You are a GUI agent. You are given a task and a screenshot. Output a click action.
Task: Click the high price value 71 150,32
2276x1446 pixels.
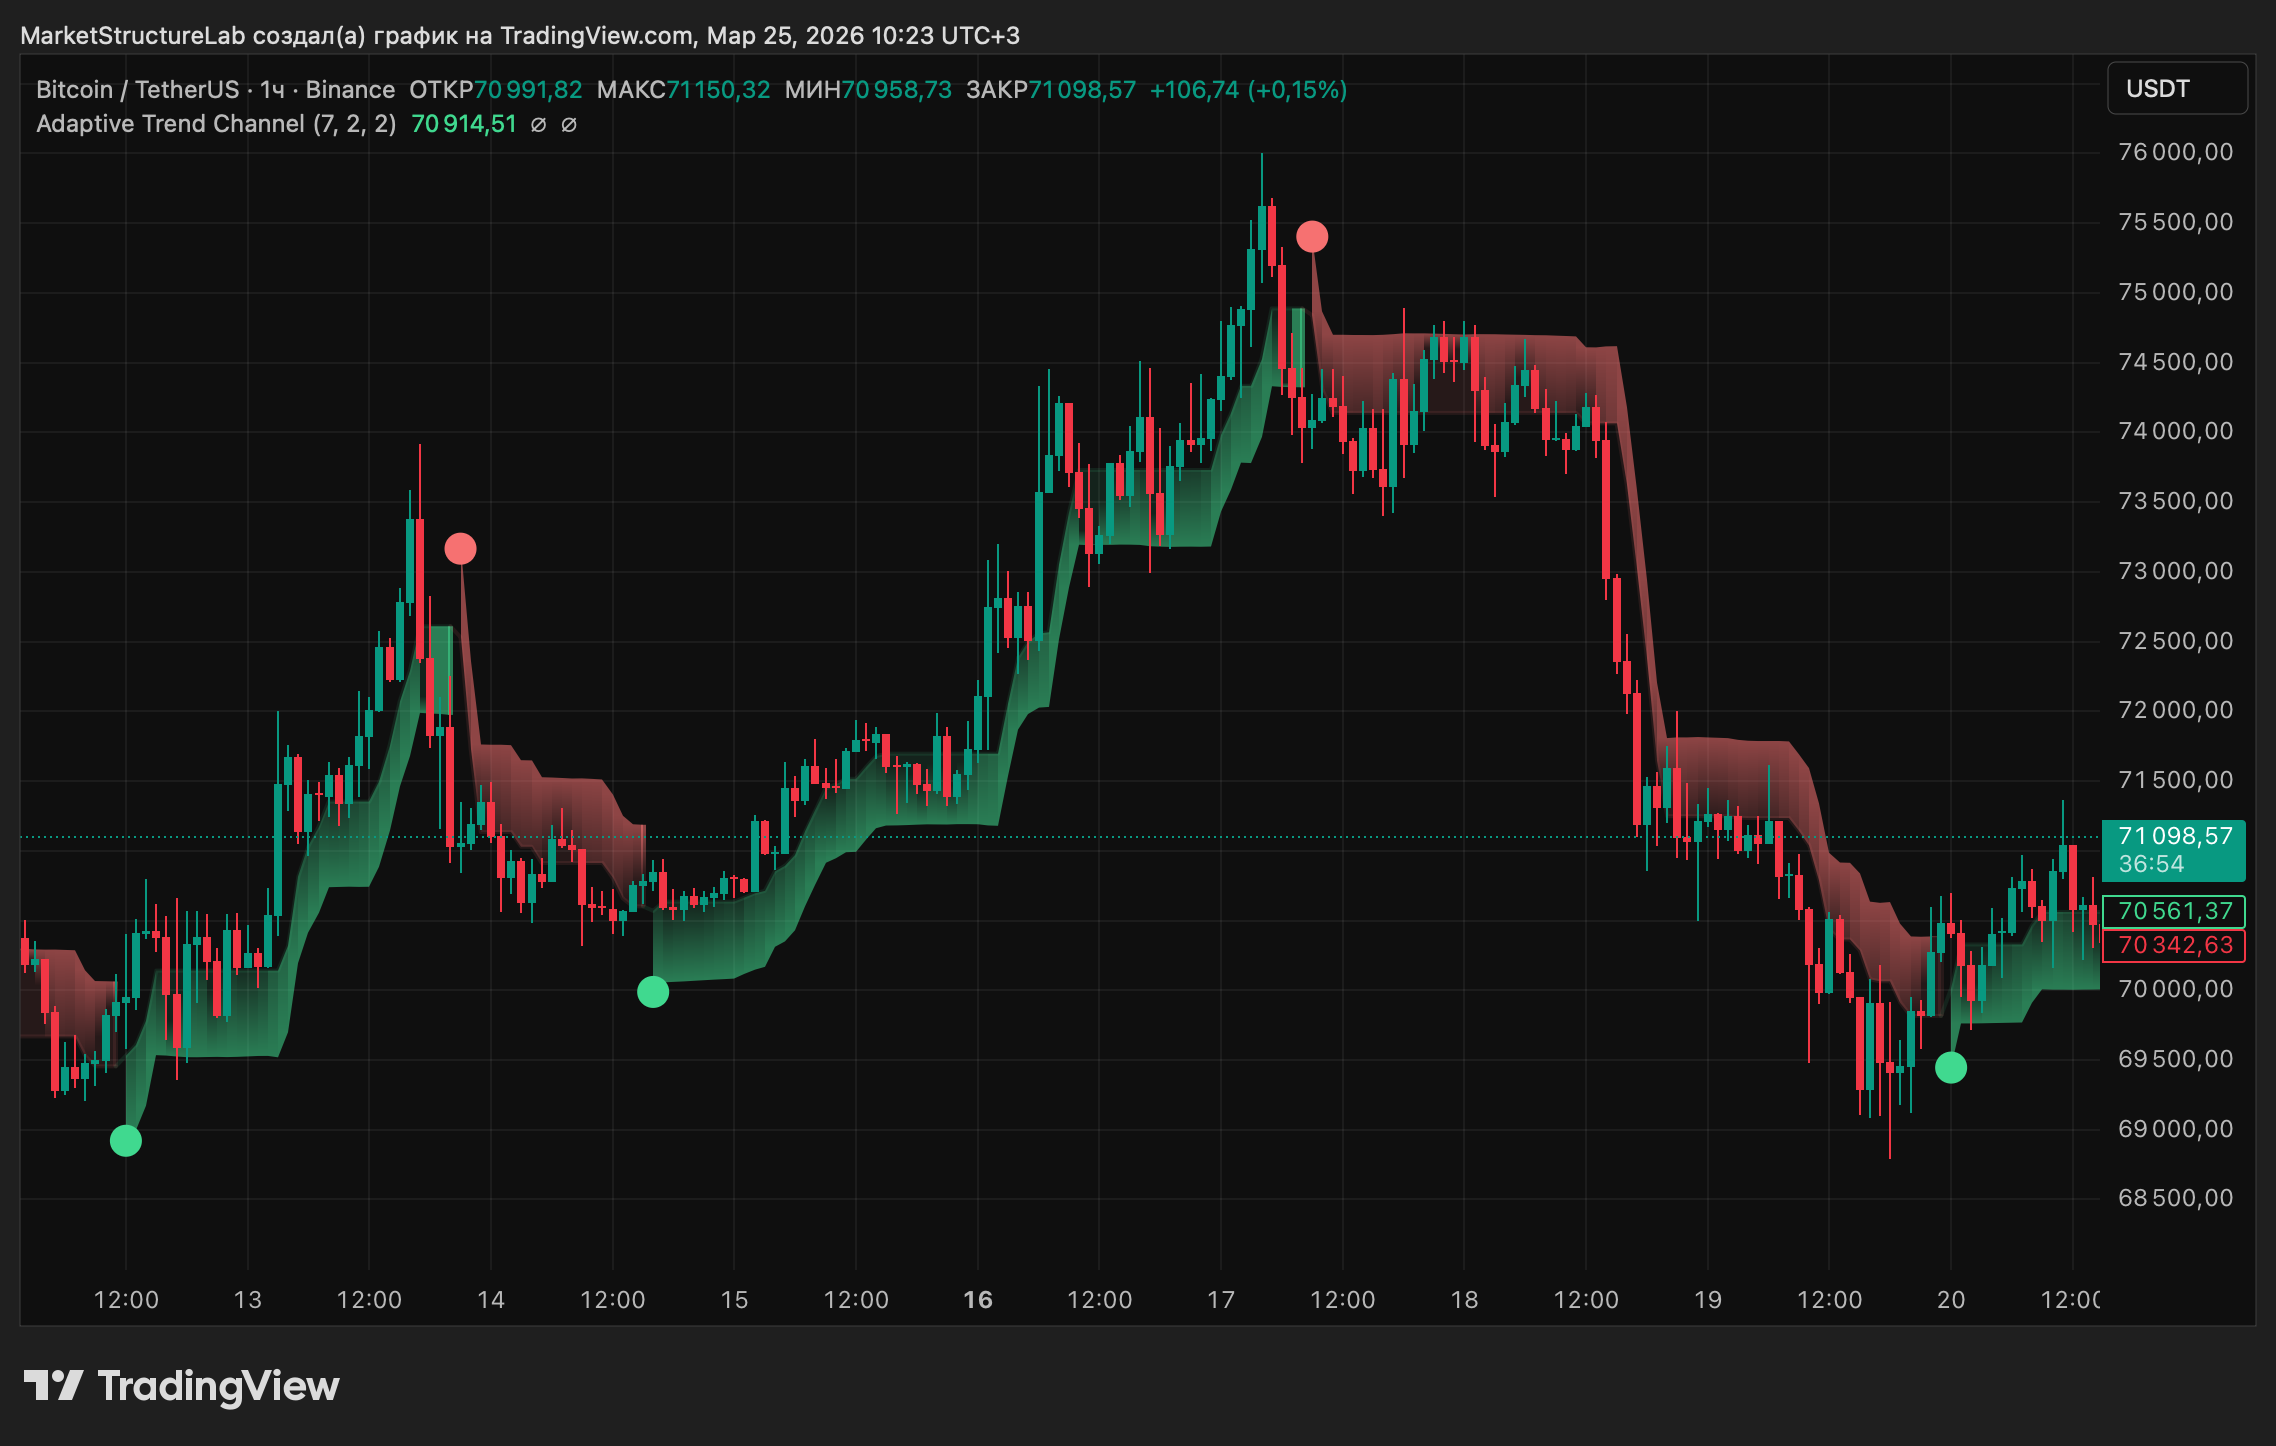click(x=719, y=90)
